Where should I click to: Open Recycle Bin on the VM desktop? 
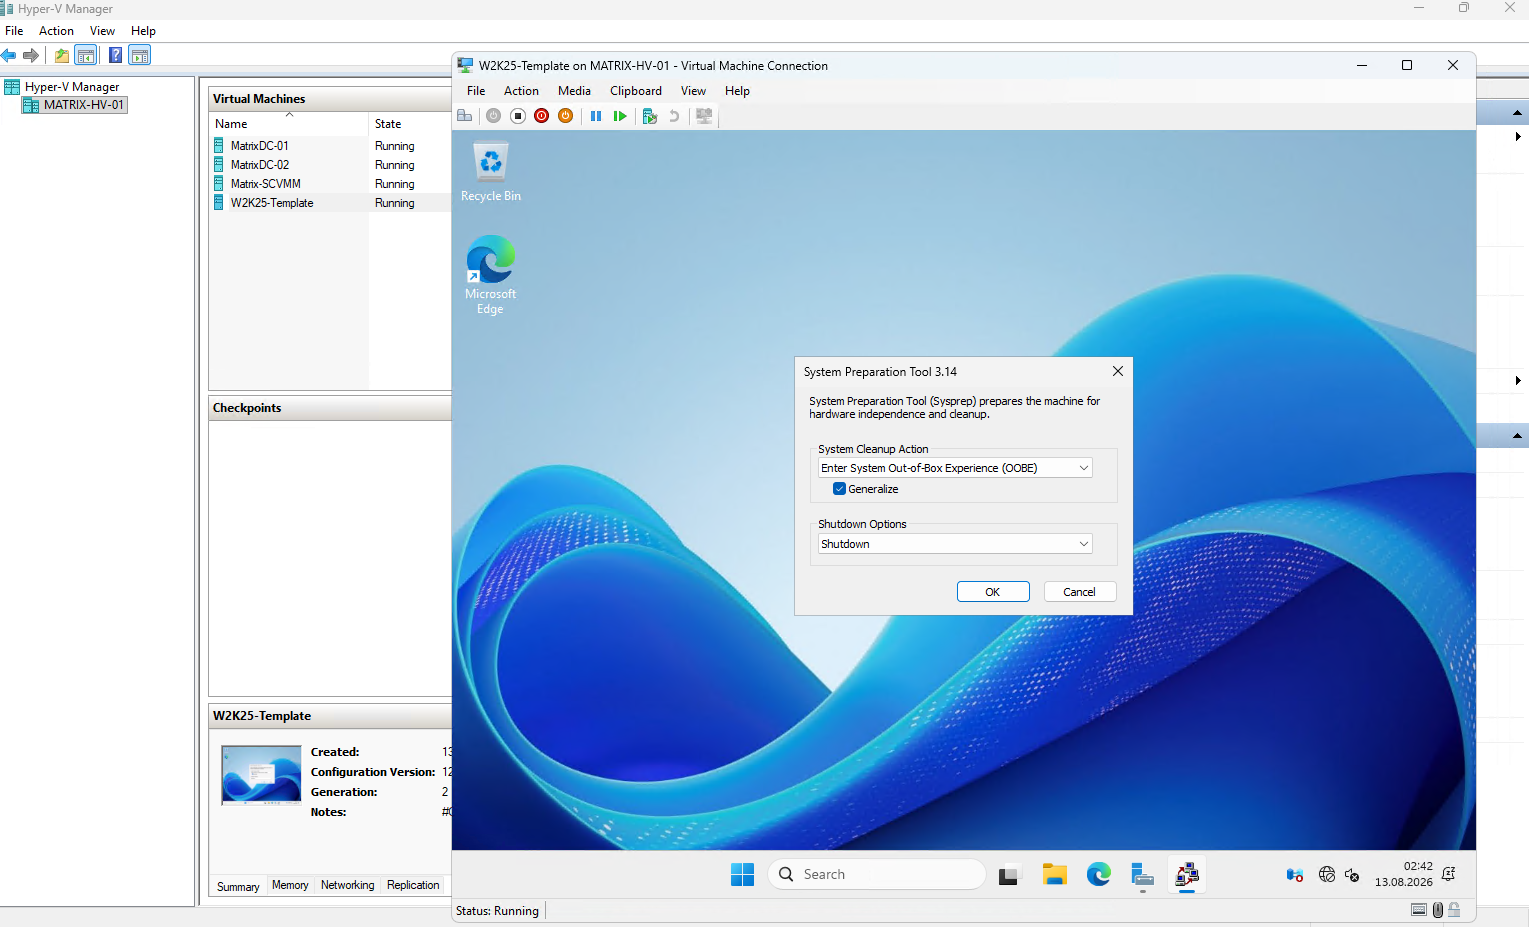click(491, 172)
